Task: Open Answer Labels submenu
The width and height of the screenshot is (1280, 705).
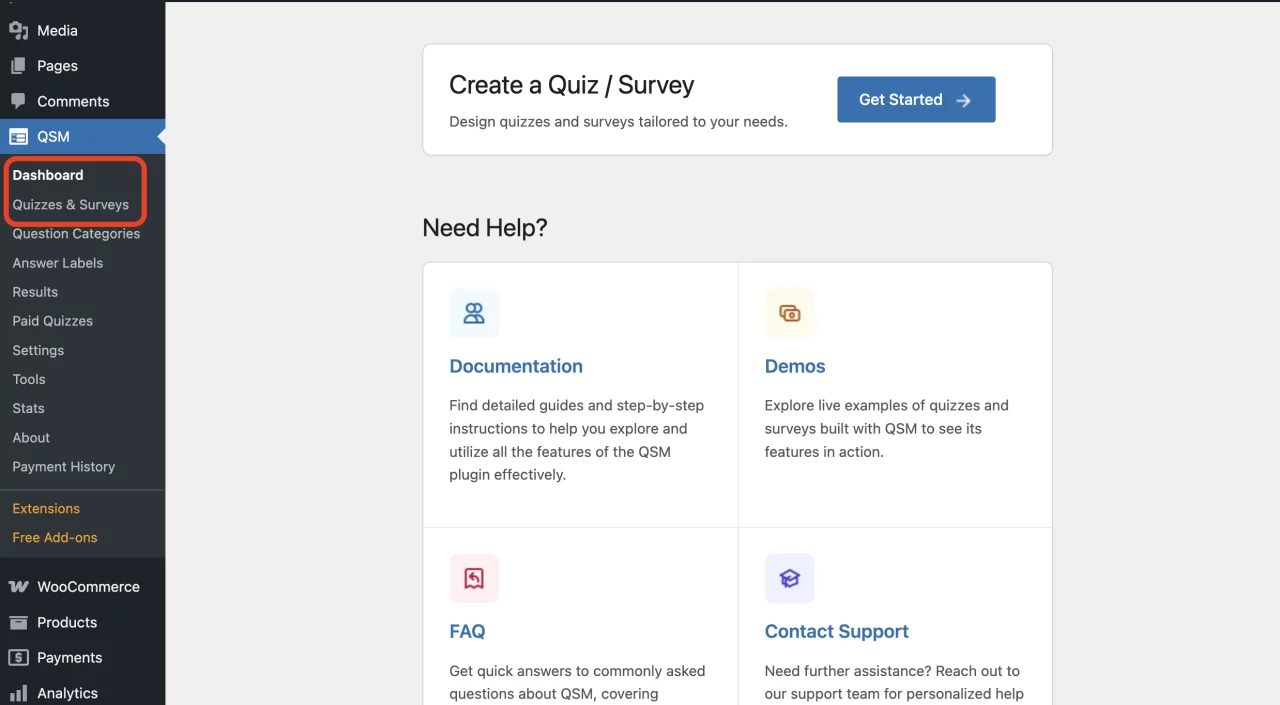Action: click(58, 263)
